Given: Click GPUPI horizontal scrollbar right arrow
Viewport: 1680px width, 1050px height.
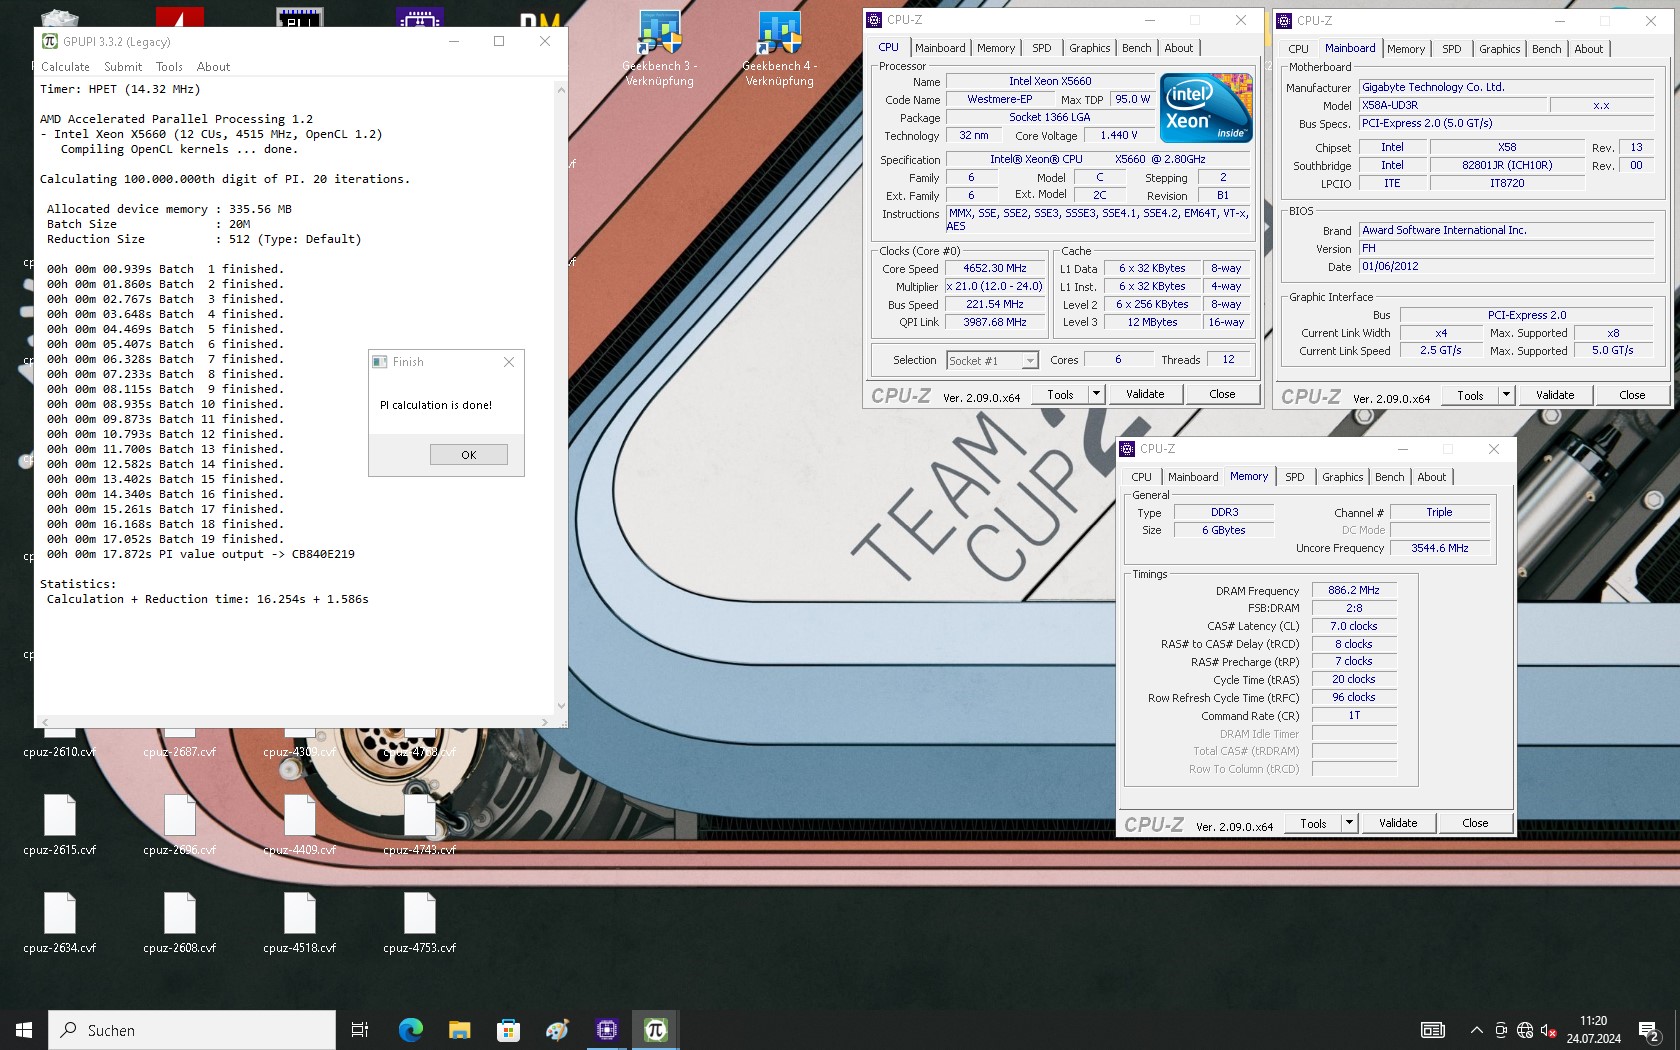Looking at the screenshot, I should coord(544,722).
